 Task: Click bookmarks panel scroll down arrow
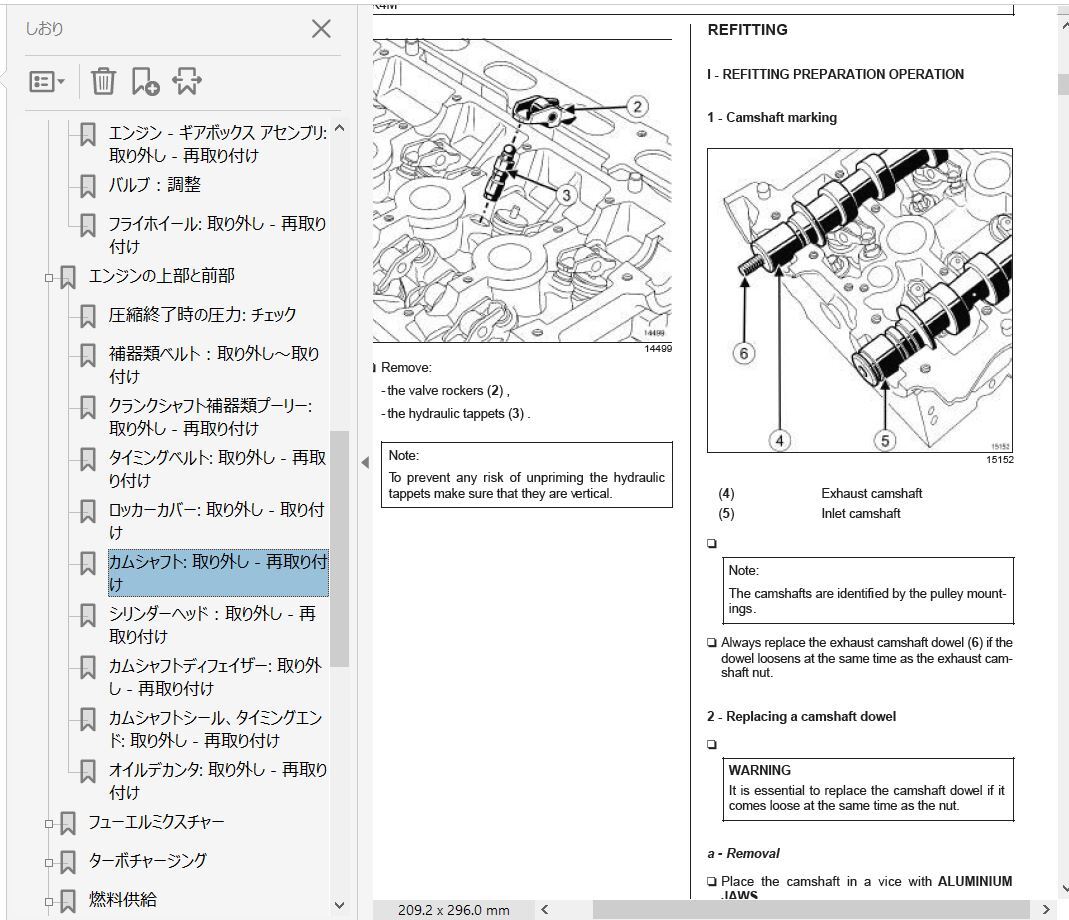click(340, 906)
